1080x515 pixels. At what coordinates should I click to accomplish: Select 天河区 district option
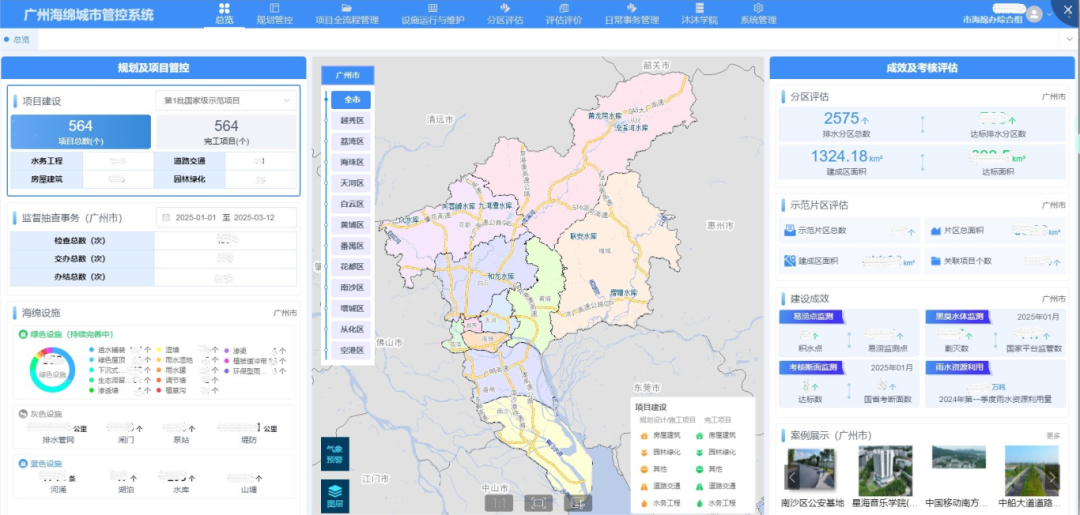tap(351, 183)
